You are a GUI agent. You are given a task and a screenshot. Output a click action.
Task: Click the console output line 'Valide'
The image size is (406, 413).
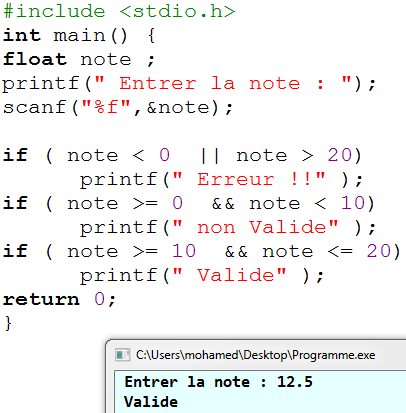[x=151, y=402]
